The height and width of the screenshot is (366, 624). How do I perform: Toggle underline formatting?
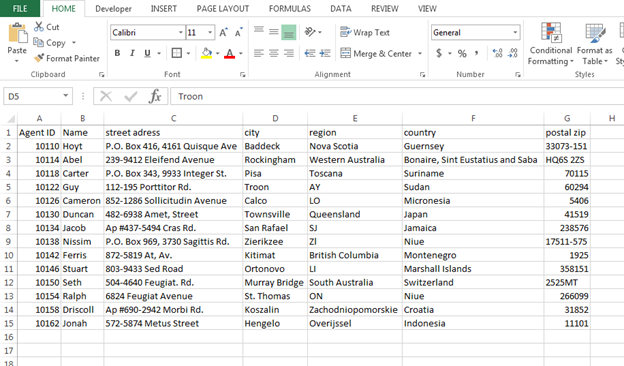[x=147, y=53]
